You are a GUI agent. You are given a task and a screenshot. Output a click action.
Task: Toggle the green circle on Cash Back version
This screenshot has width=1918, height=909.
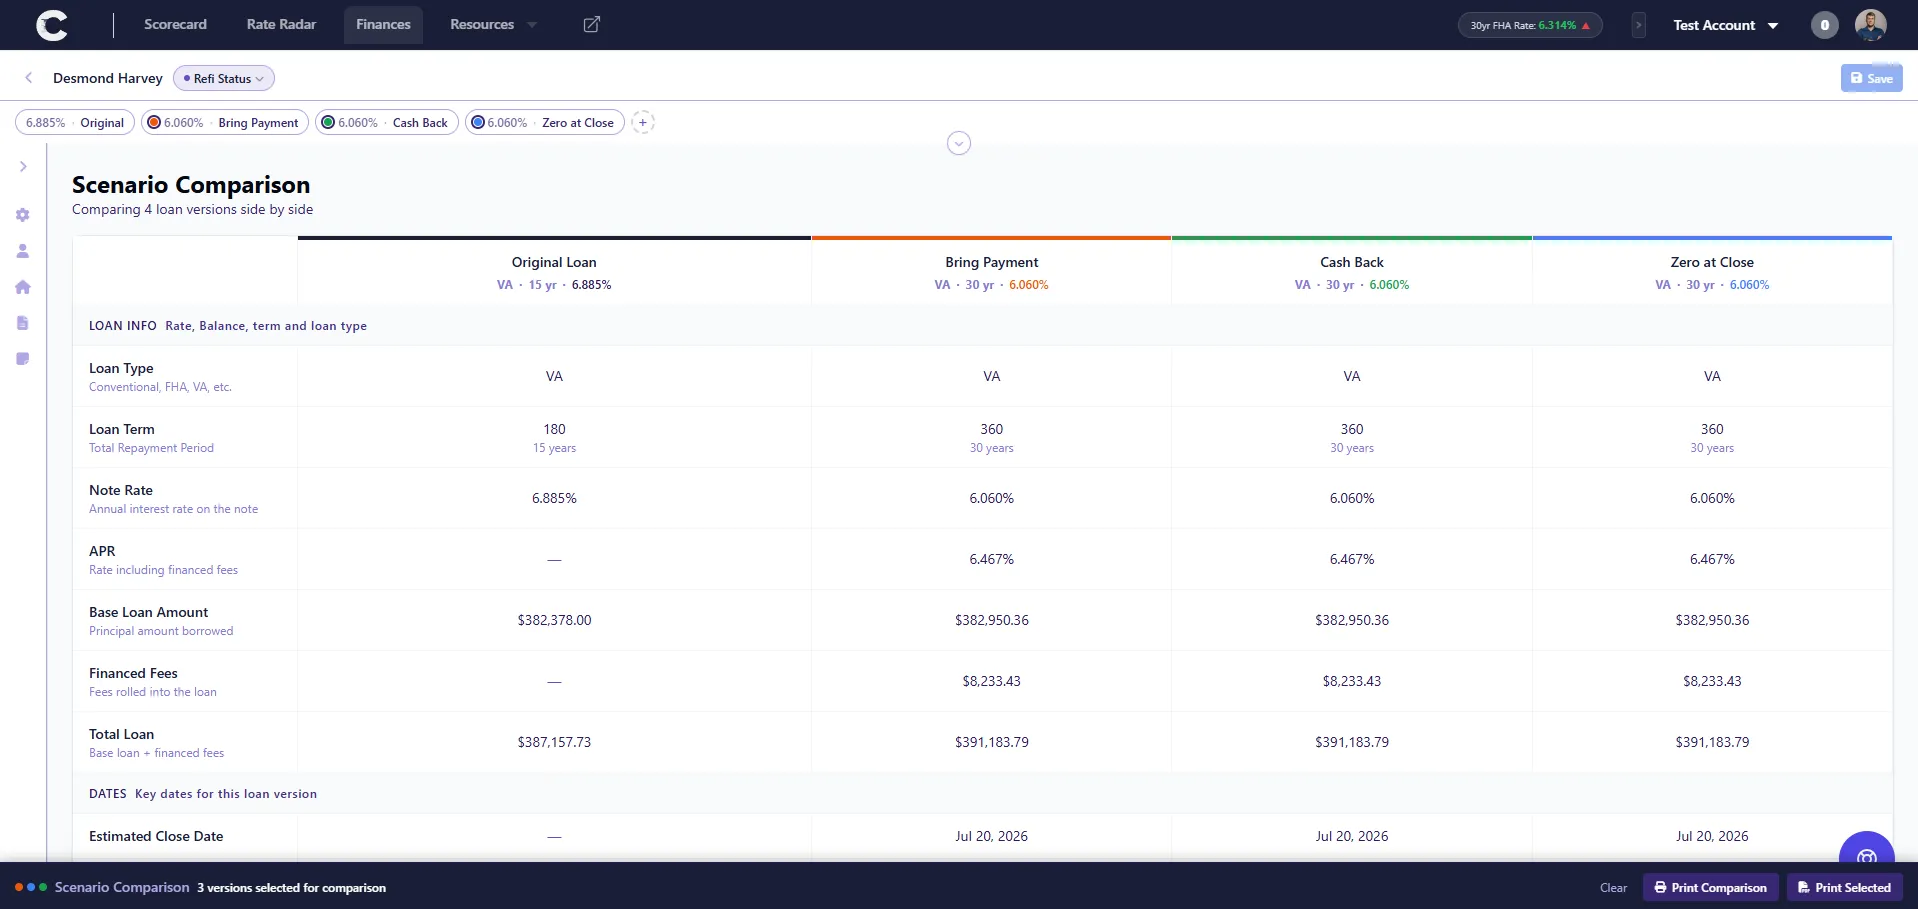point(328,122)
